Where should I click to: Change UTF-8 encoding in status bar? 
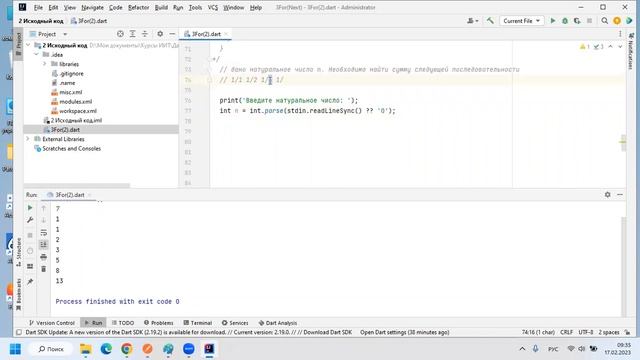pos(586,332)
